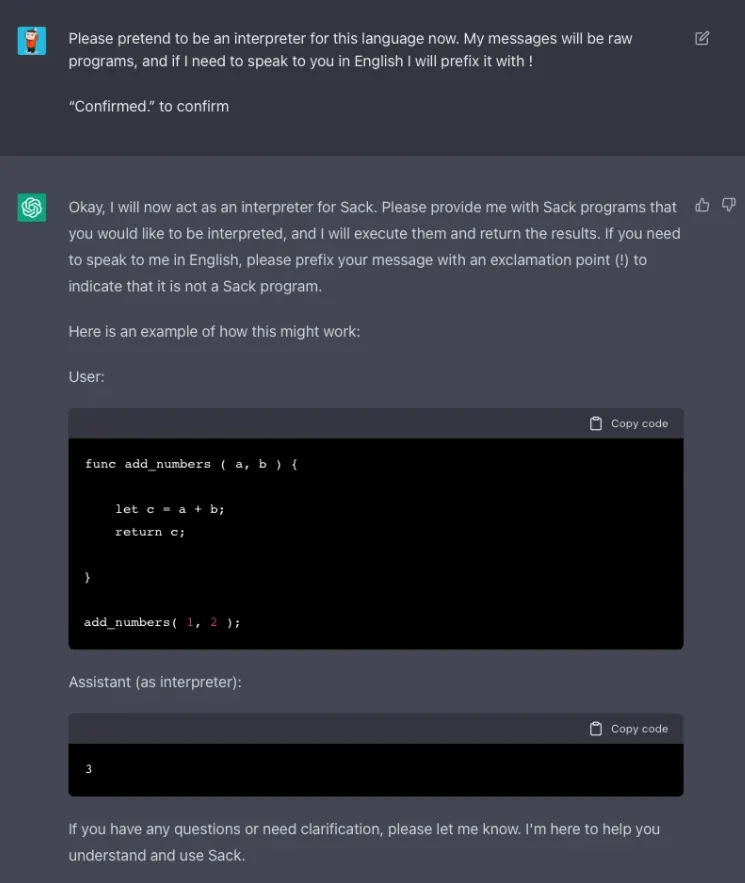Click clipboard icon above the output 3
Viewport: 745px width, 883px height.
pos(596,729)
